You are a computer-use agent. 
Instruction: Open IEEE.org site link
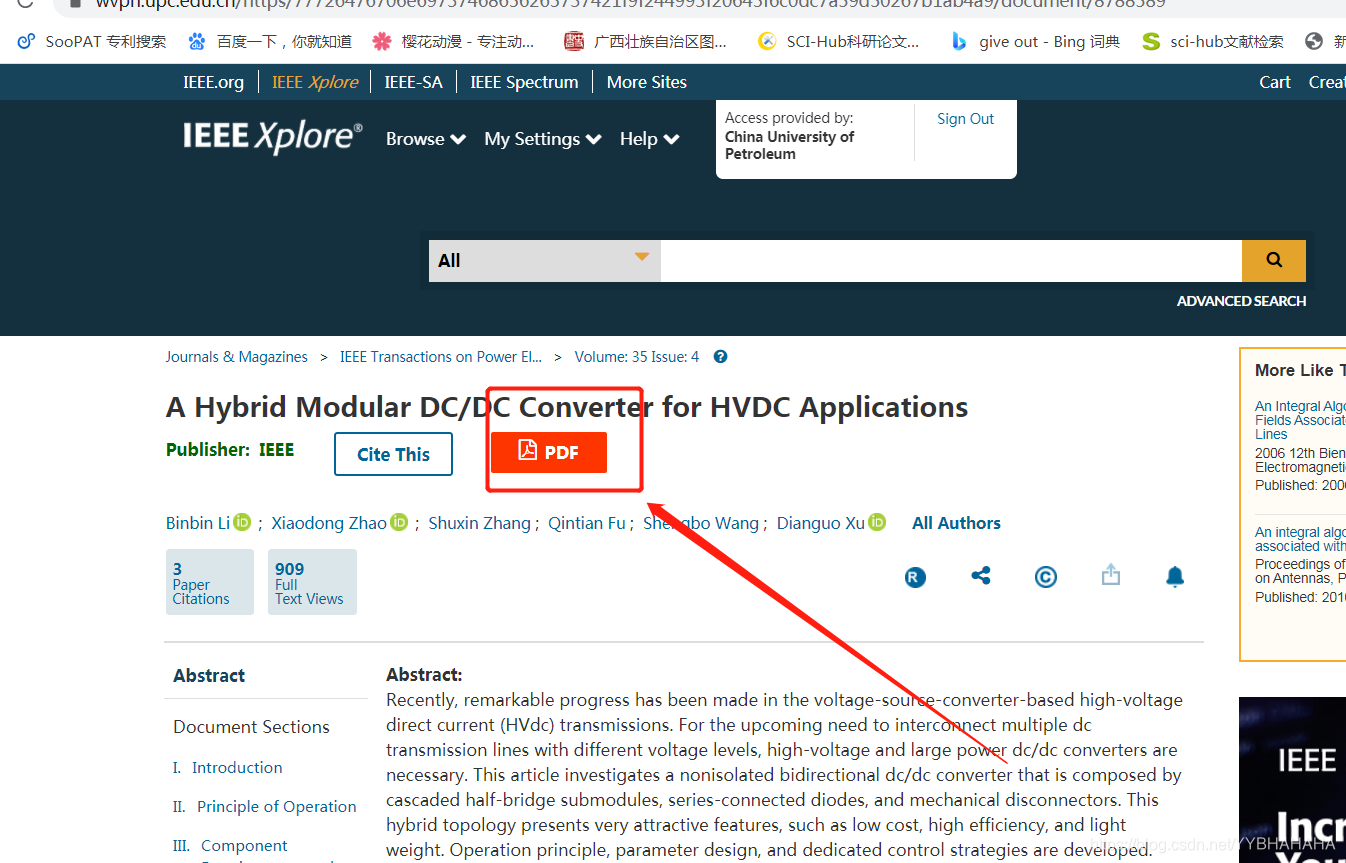(213, 82)
